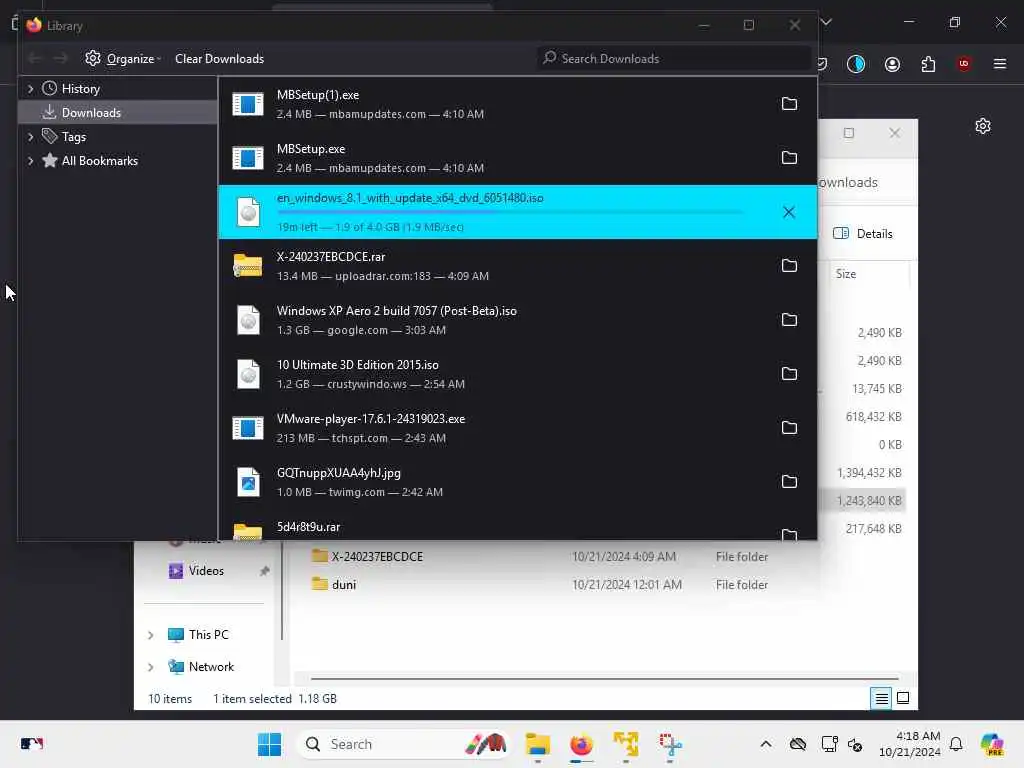Click the X-240237EBCDCE.rar archive icon
Image resolution: width=1024 pixels, height=768 pixels.
(x=248, y=266)
